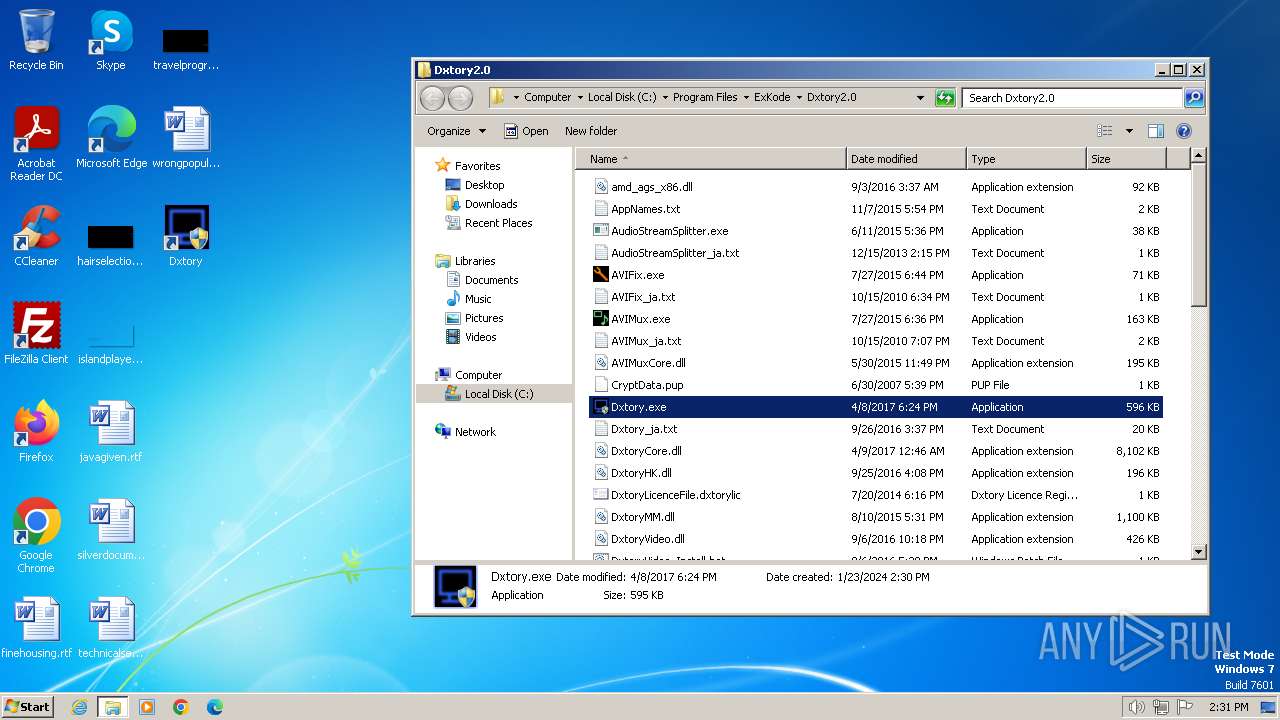Refresh the Dxtory2.0 folder view

[945, 98]
